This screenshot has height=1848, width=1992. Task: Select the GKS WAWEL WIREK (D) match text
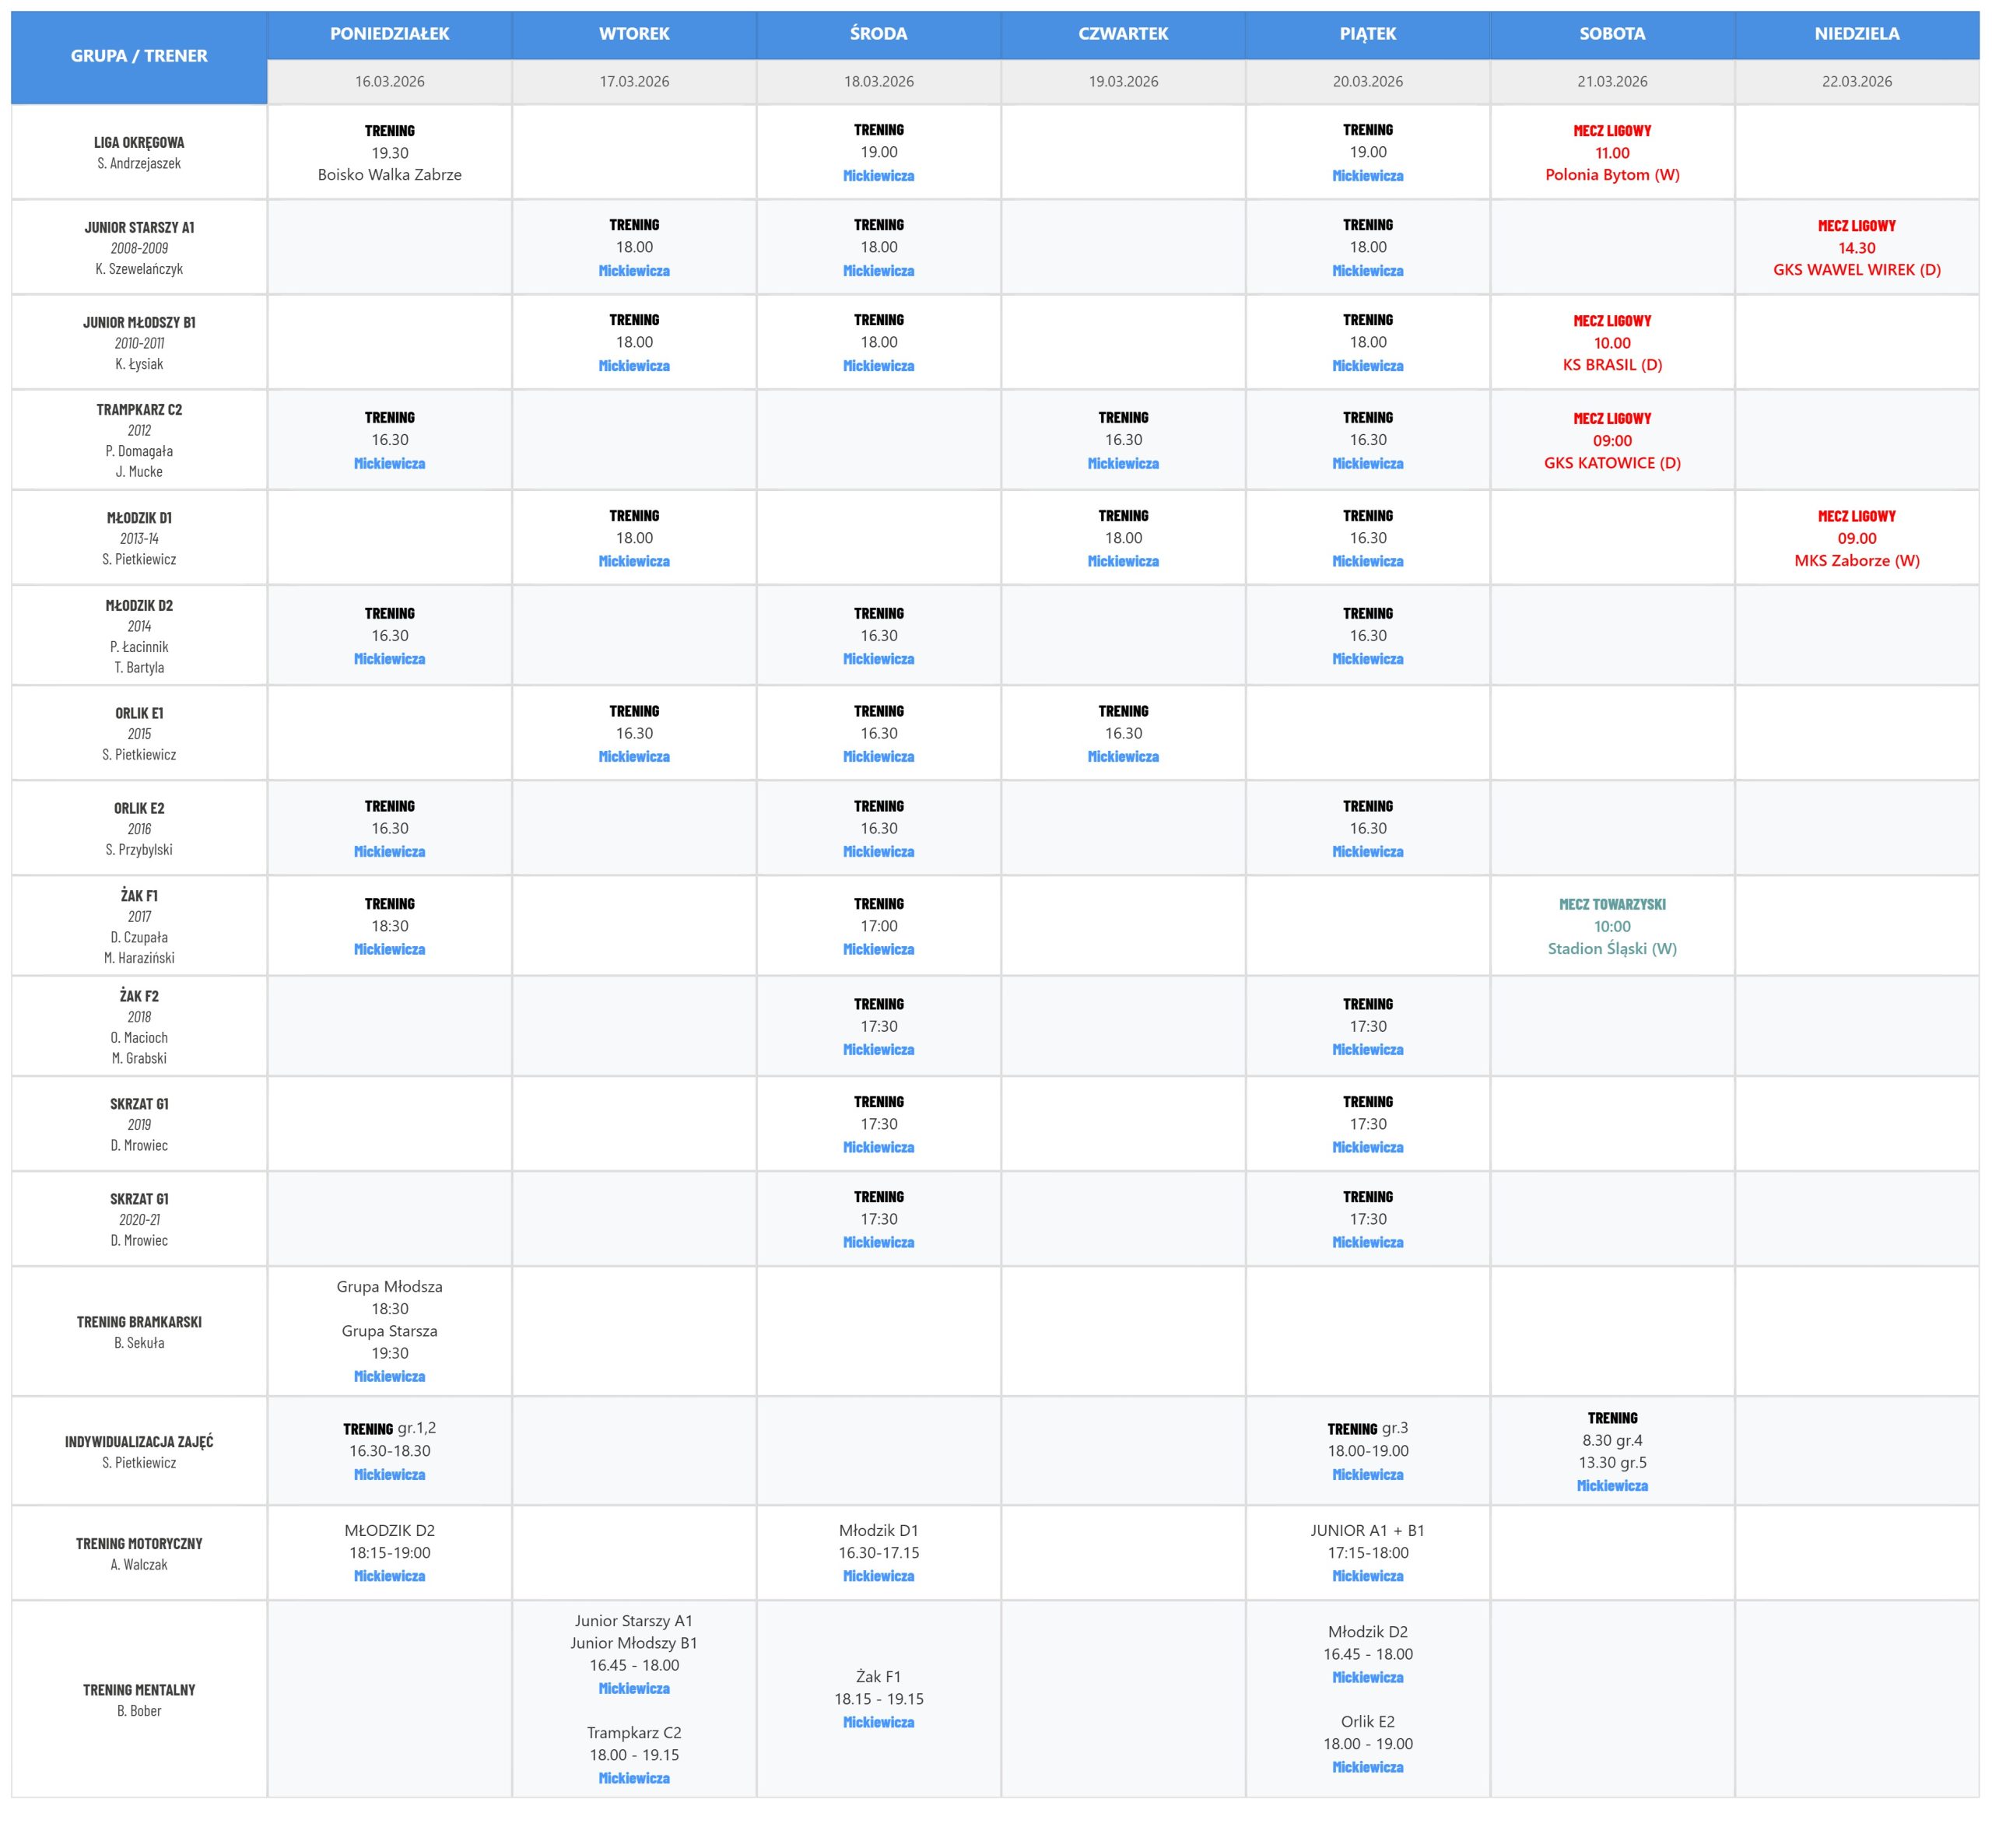1856,270
